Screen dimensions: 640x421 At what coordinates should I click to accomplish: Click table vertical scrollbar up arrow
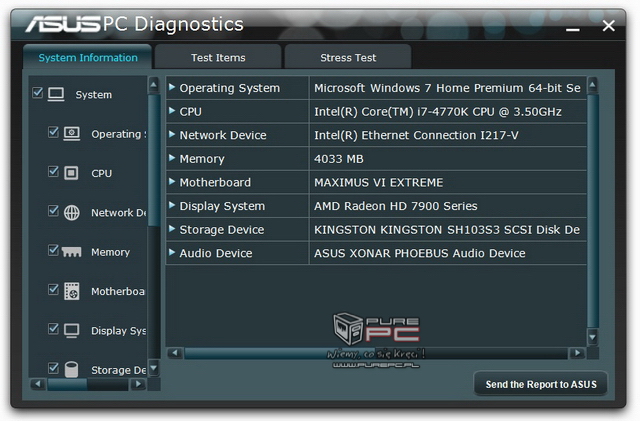coord(593,85)
